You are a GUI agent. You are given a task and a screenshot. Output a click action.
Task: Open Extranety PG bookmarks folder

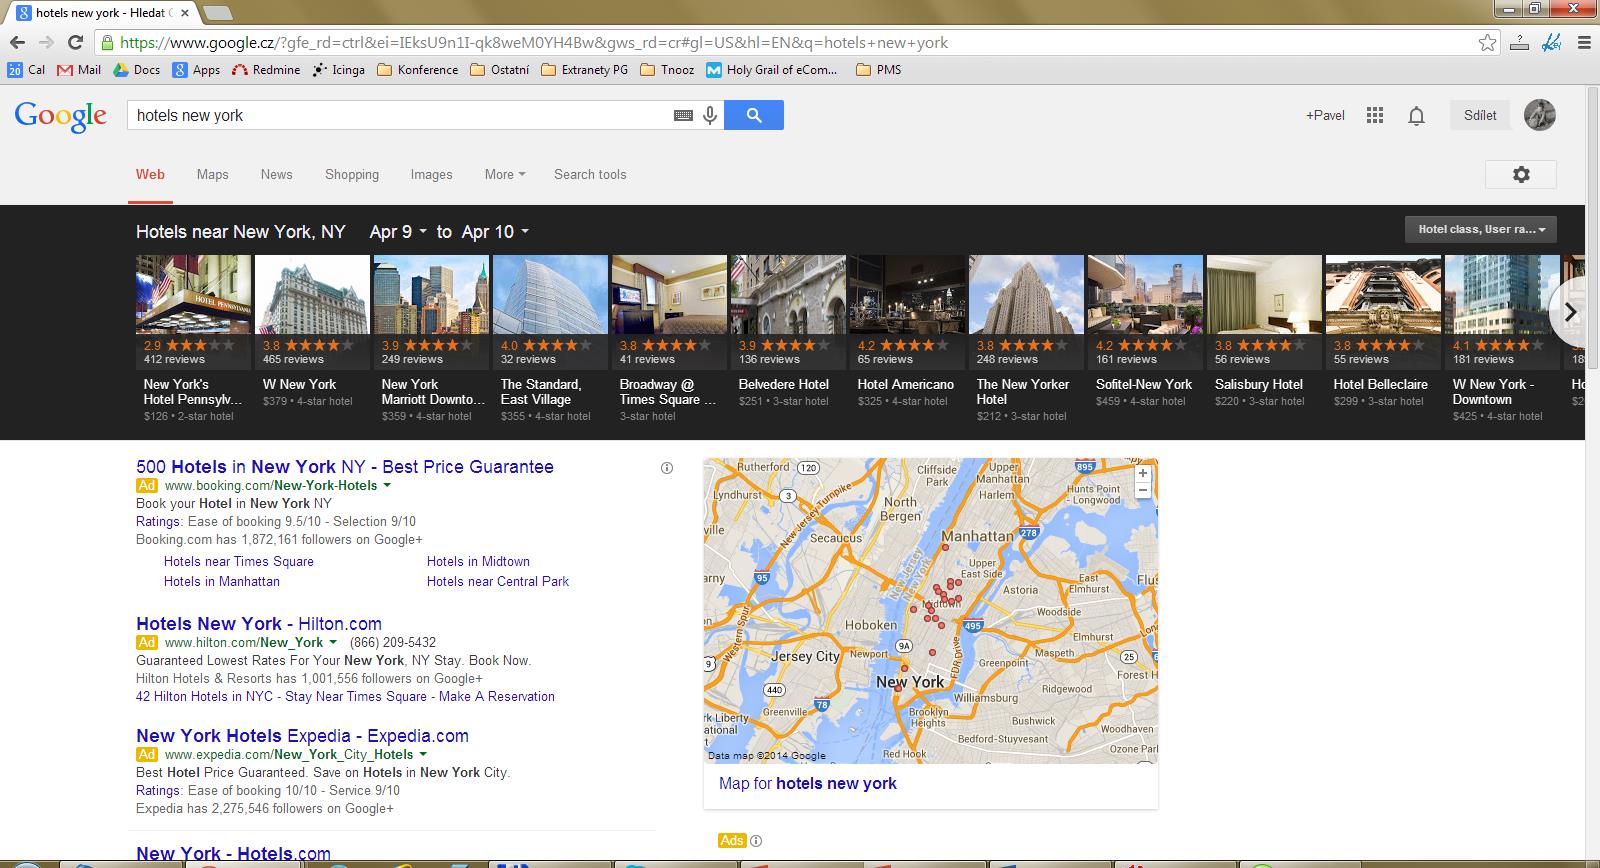[x=584, y=70]
